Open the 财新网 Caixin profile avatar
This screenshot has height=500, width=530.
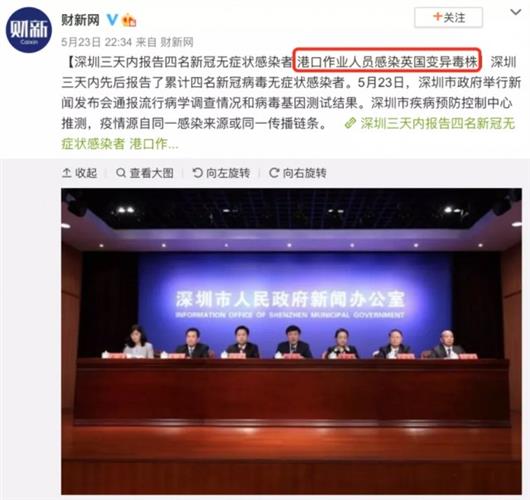point(29,30)
